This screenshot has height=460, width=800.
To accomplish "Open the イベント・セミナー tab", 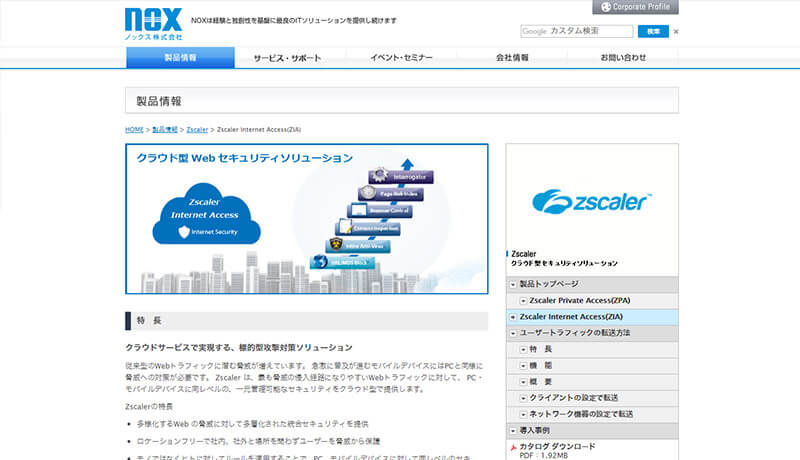I will pyautogui.click(x=401, y=58).
